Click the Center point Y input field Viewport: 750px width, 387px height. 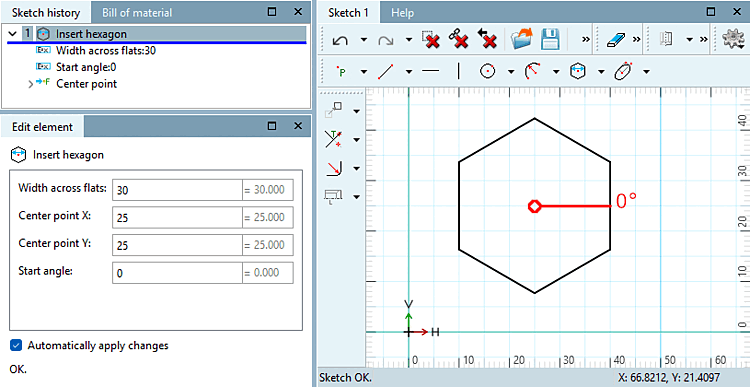click(x=177, y=245)
